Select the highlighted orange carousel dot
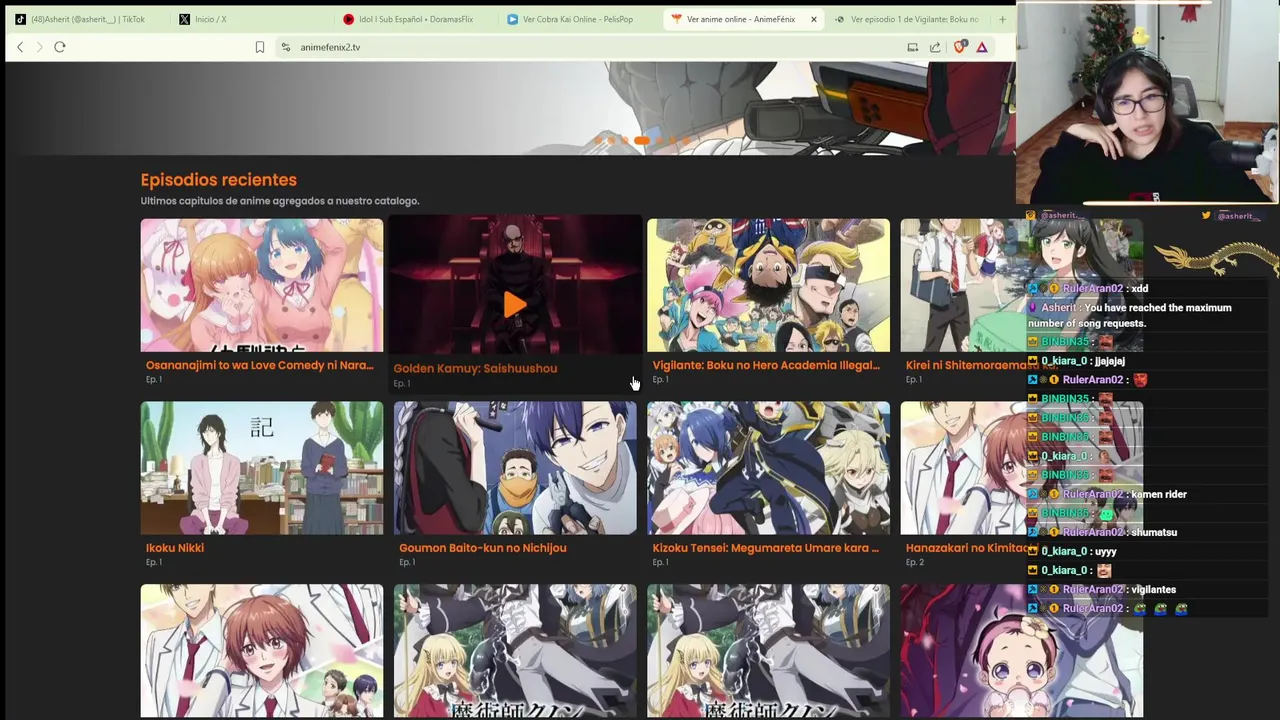 coord(641,141)
